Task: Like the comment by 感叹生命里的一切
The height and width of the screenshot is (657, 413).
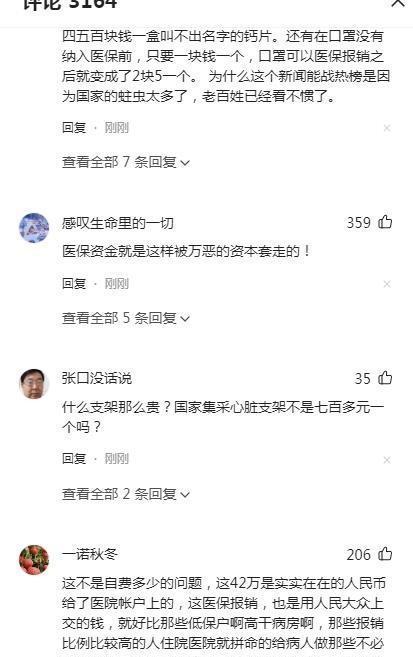Action: pos(385,222)
